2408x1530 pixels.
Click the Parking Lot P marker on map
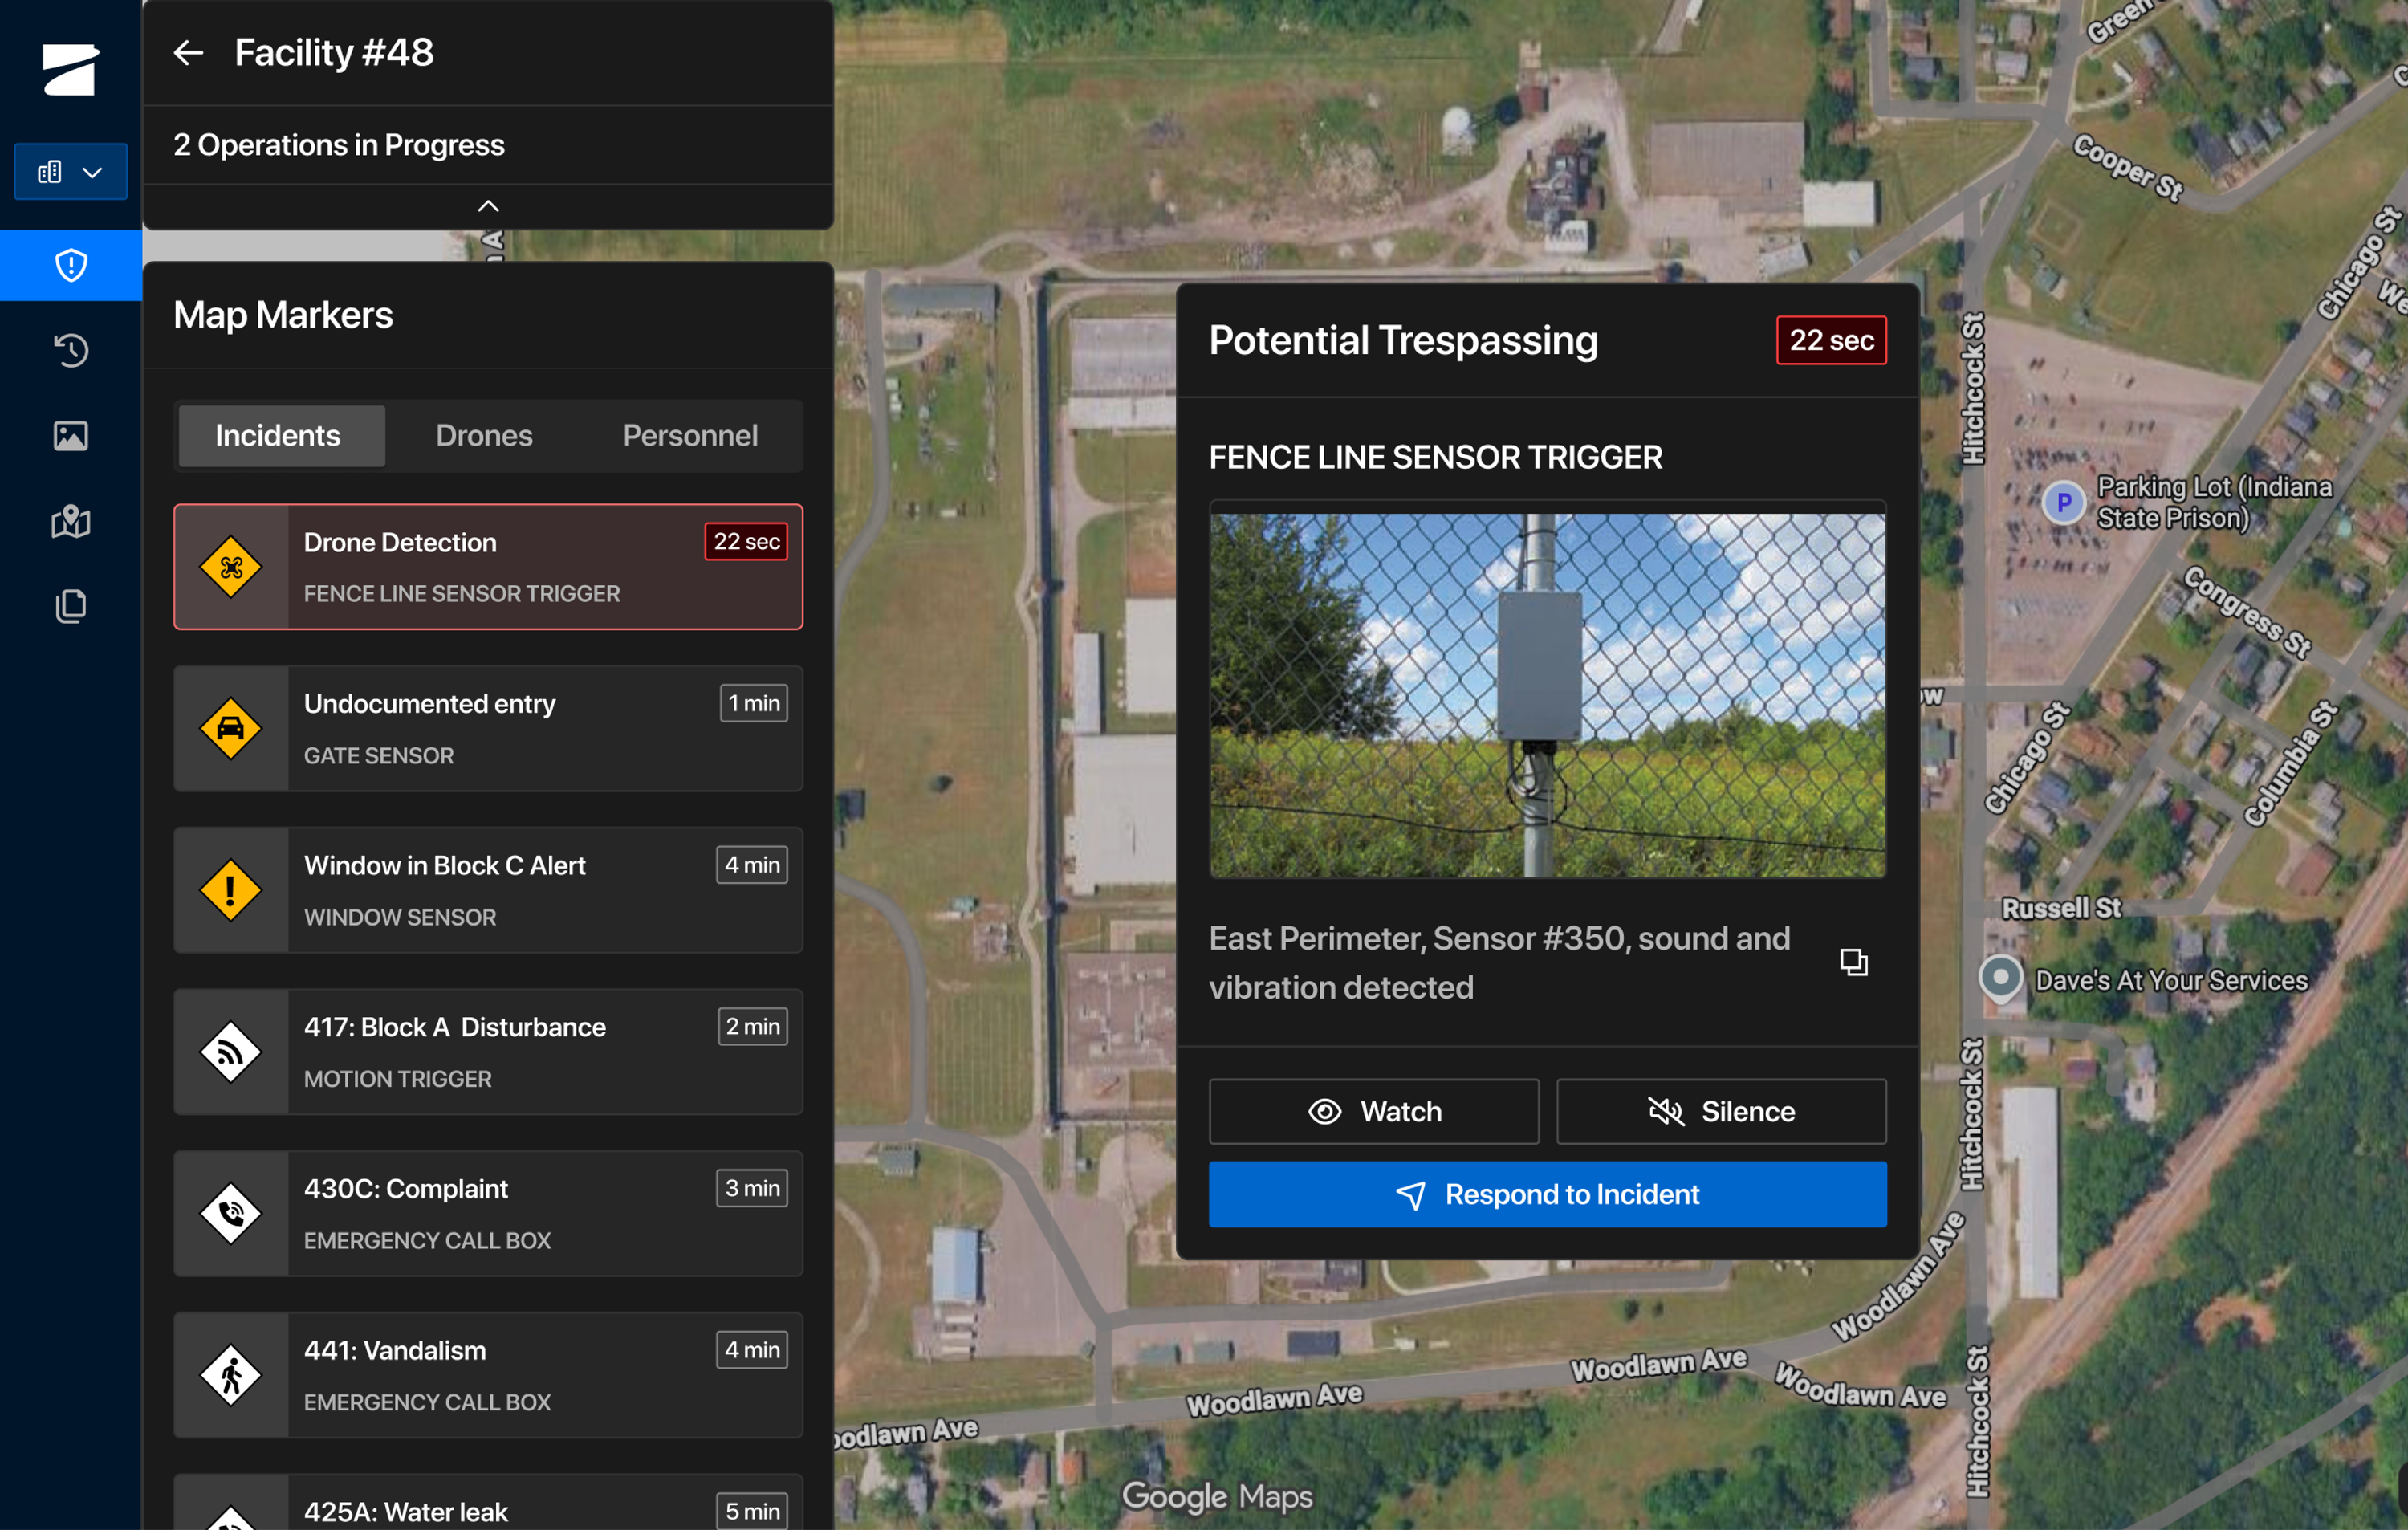(2063, 502)
